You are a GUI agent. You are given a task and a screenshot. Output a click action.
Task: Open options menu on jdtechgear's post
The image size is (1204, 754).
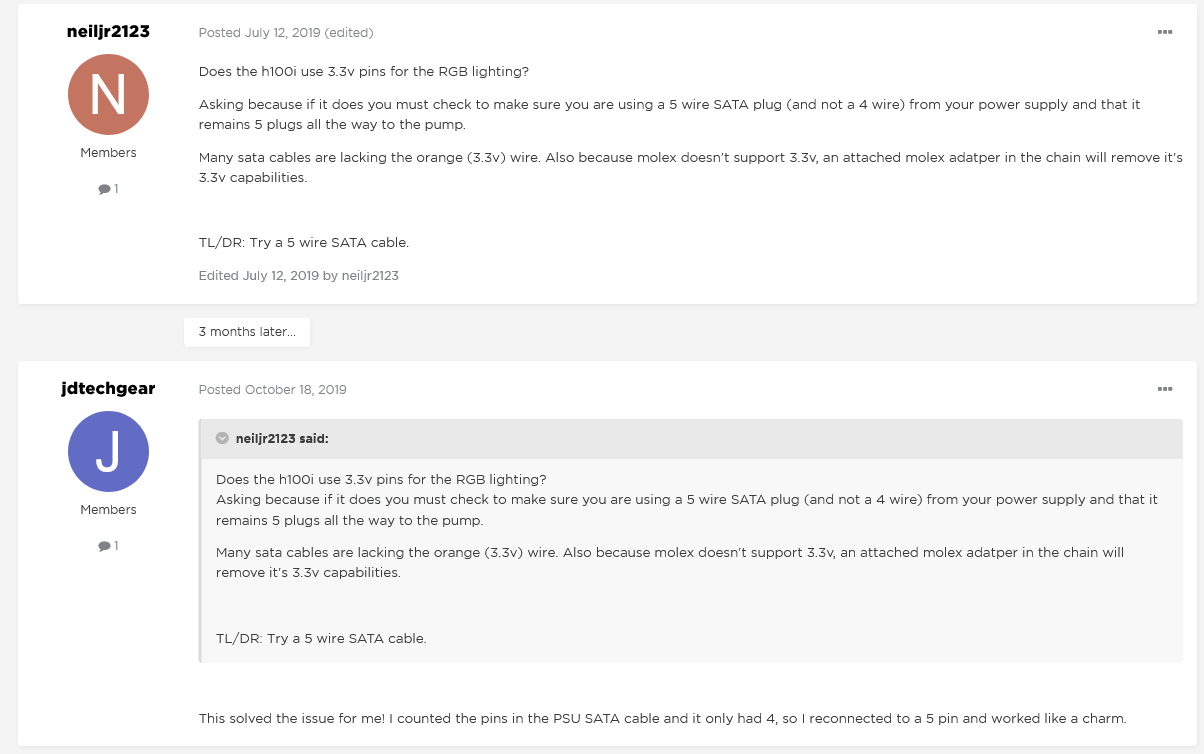pos(1164,389)
